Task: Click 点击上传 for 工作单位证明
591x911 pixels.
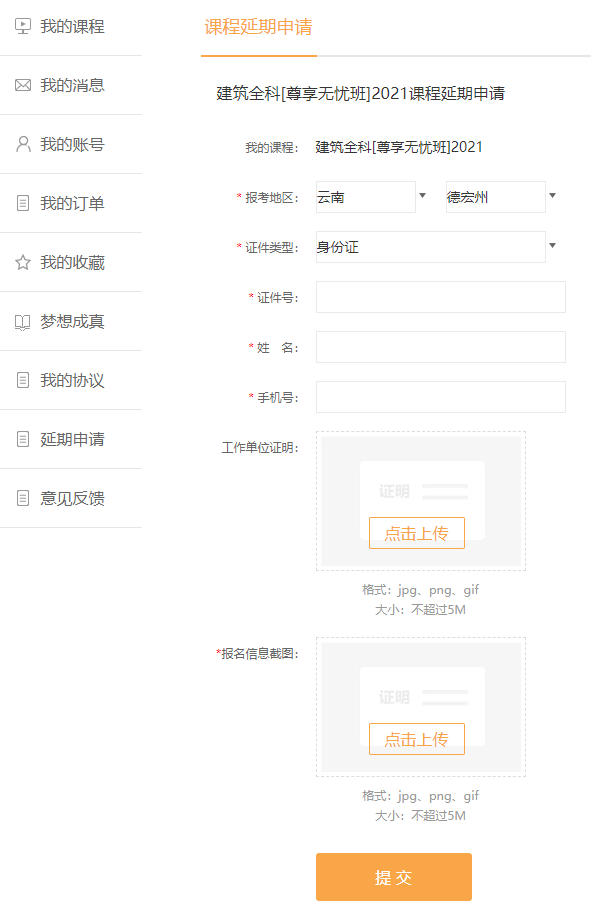Action: (x=417, y=533)
